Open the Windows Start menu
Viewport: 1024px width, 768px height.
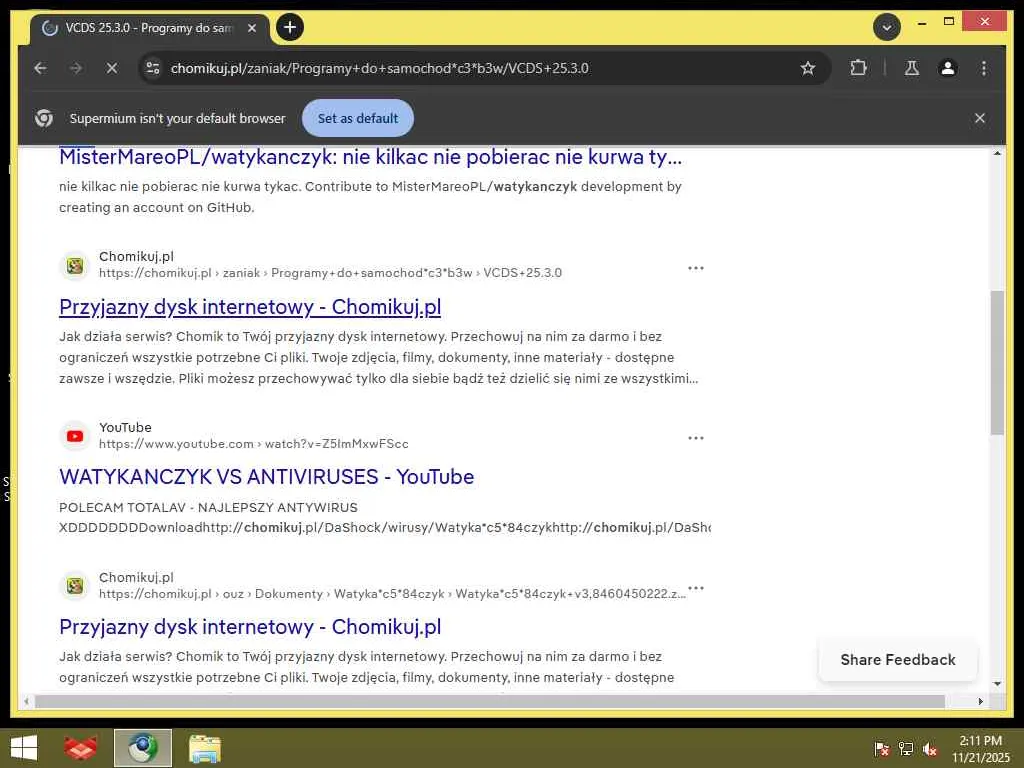[x=24, y=748]
